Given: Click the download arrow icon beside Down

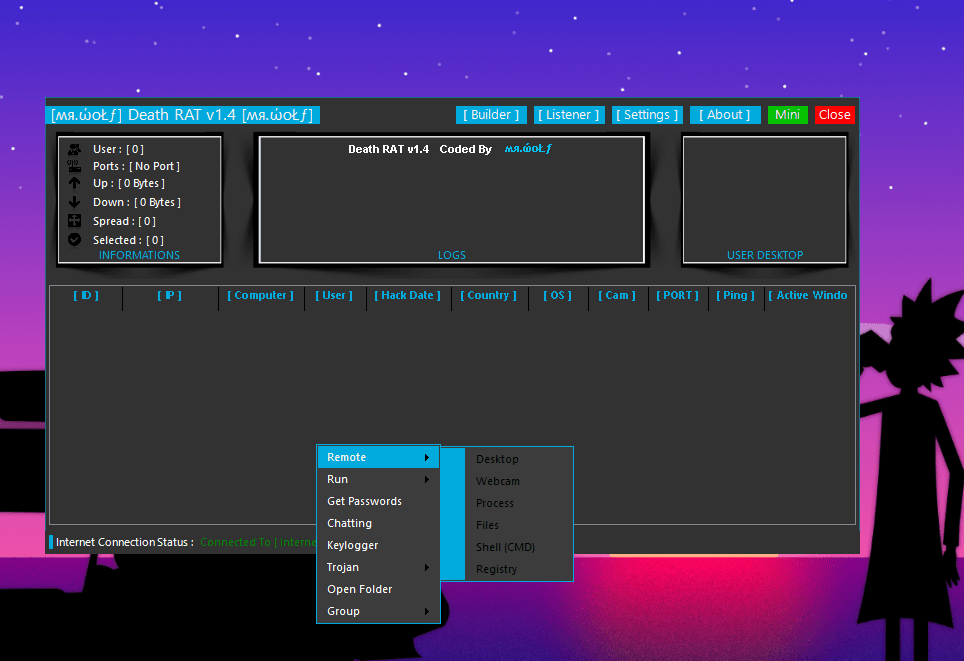Looking at the screenshot, I should (74, 202).
